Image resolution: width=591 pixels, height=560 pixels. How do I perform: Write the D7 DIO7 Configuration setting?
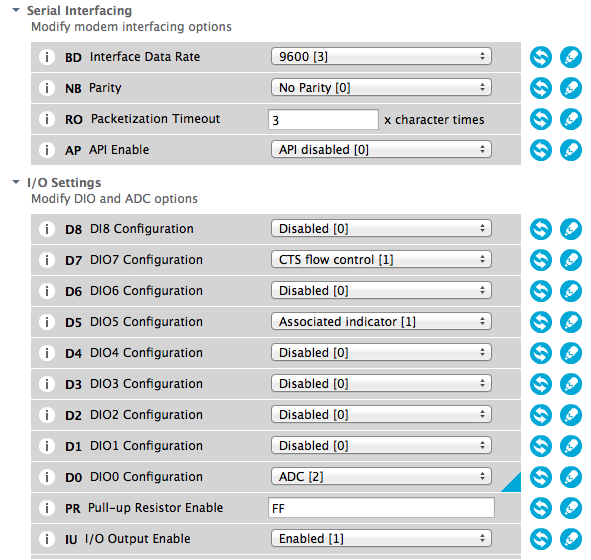(x=571, y=260)
